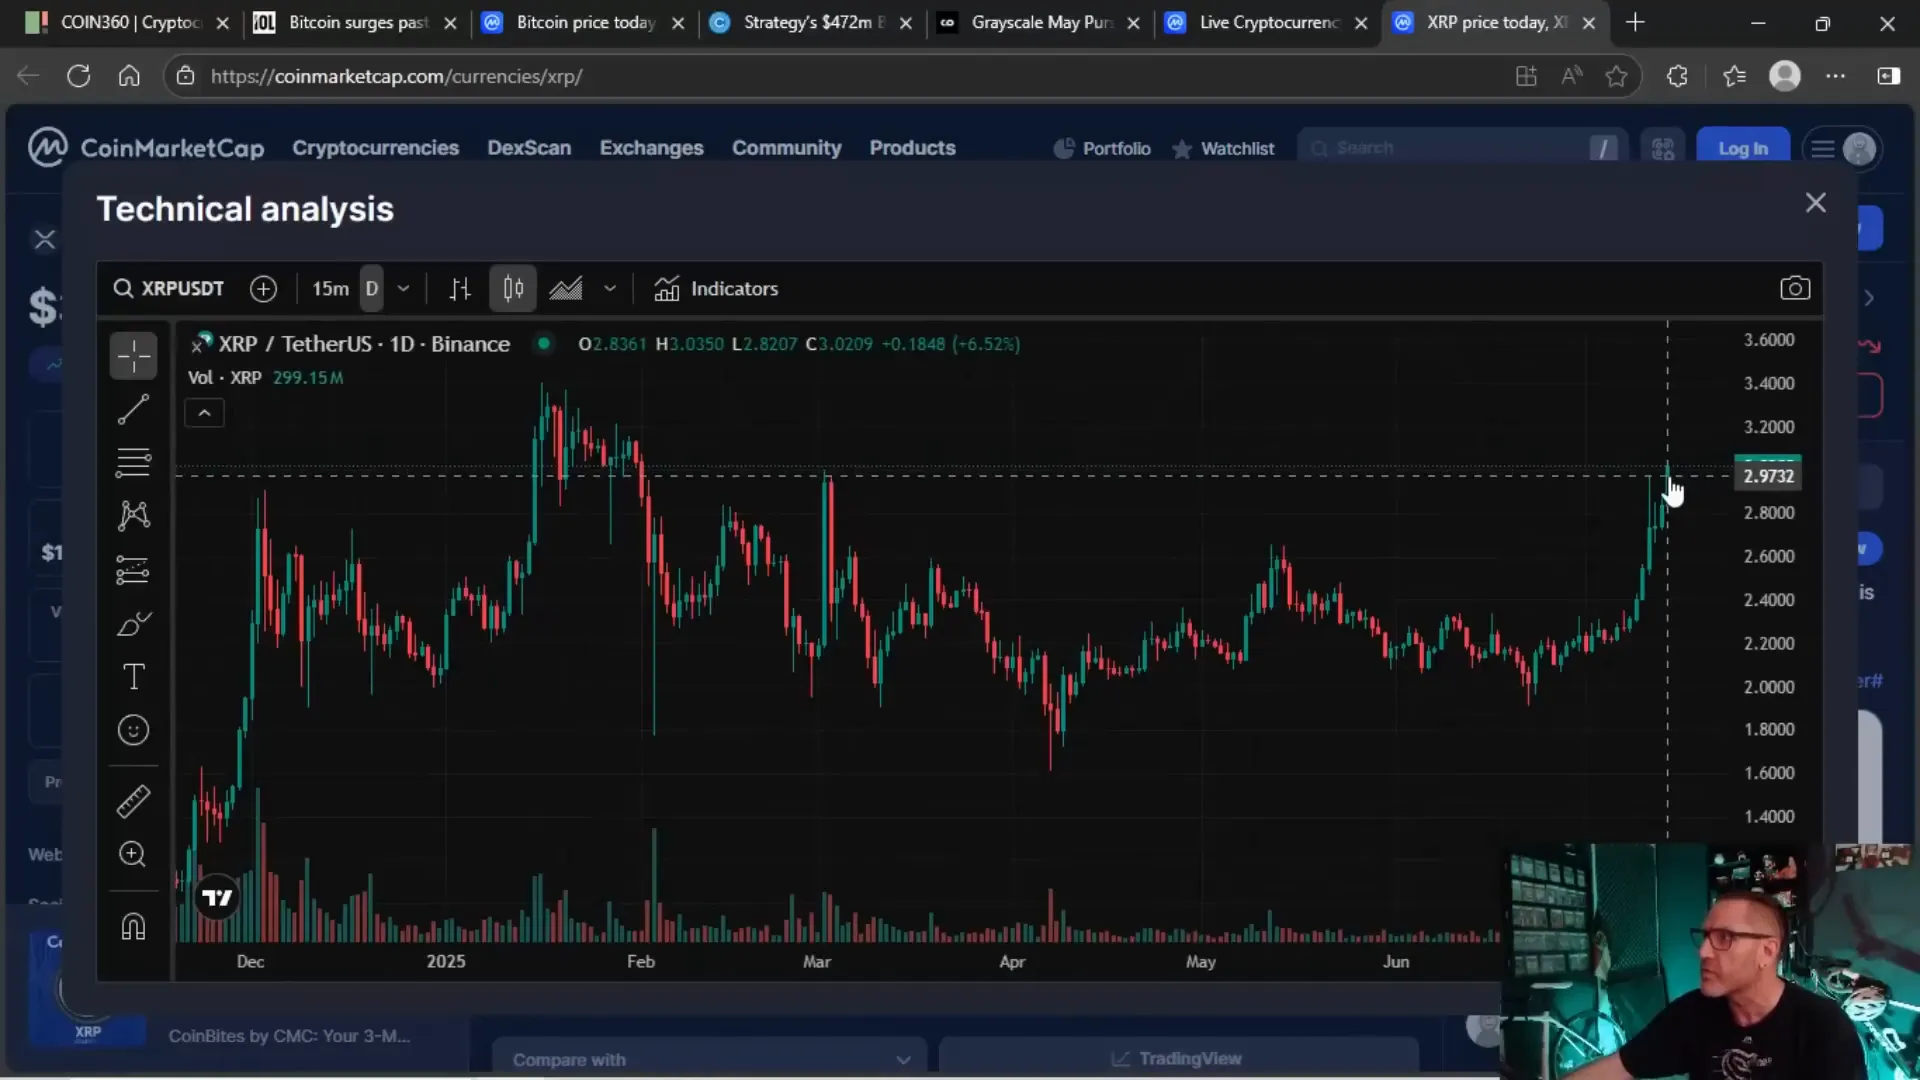The height and width of the screenshot is (1080, 1920).
Task: Expand the Compare with dropdown
Action: 710,1059
